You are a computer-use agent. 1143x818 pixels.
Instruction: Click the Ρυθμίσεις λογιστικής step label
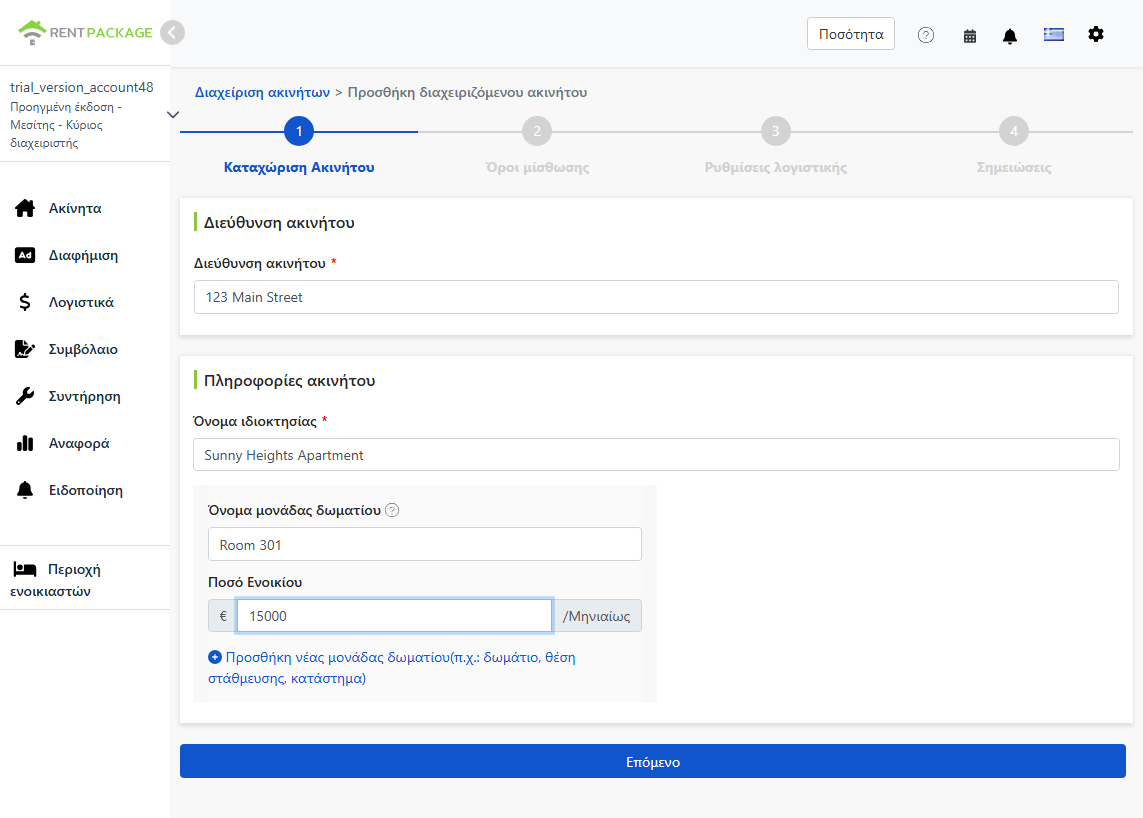tap(776, 168)
